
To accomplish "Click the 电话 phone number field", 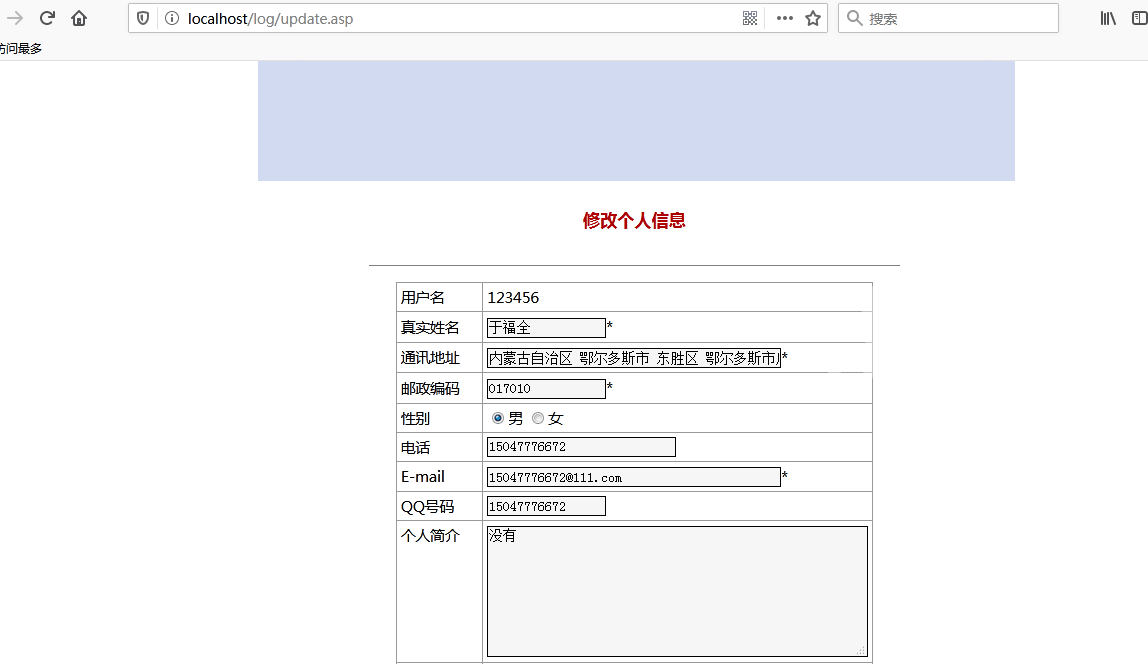I will pos(581,447).
